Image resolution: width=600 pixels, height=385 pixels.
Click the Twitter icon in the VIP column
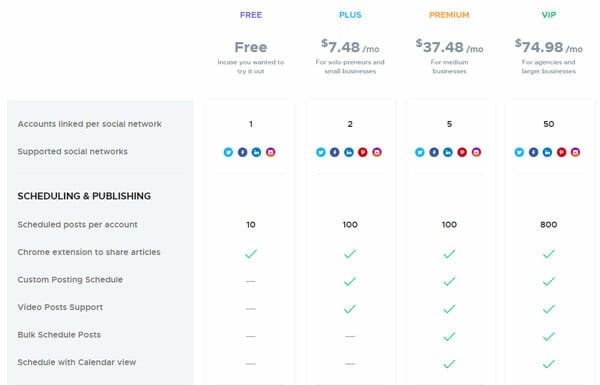519,152
